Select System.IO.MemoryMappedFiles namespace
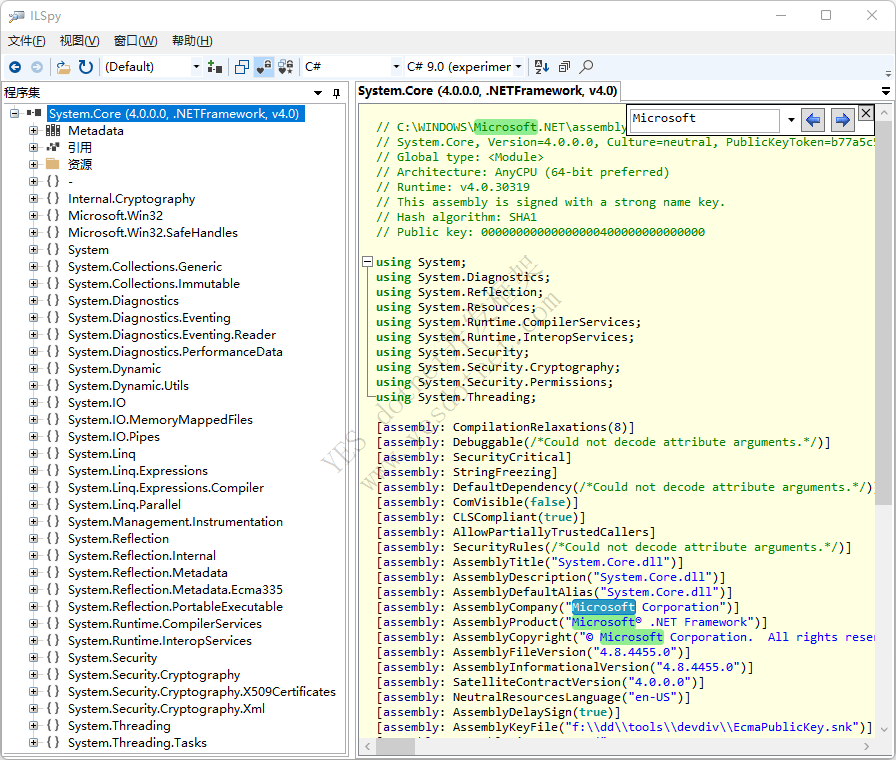Image resolution: width=896 pixels, height=760 pixels. click(x=160, y=420)
